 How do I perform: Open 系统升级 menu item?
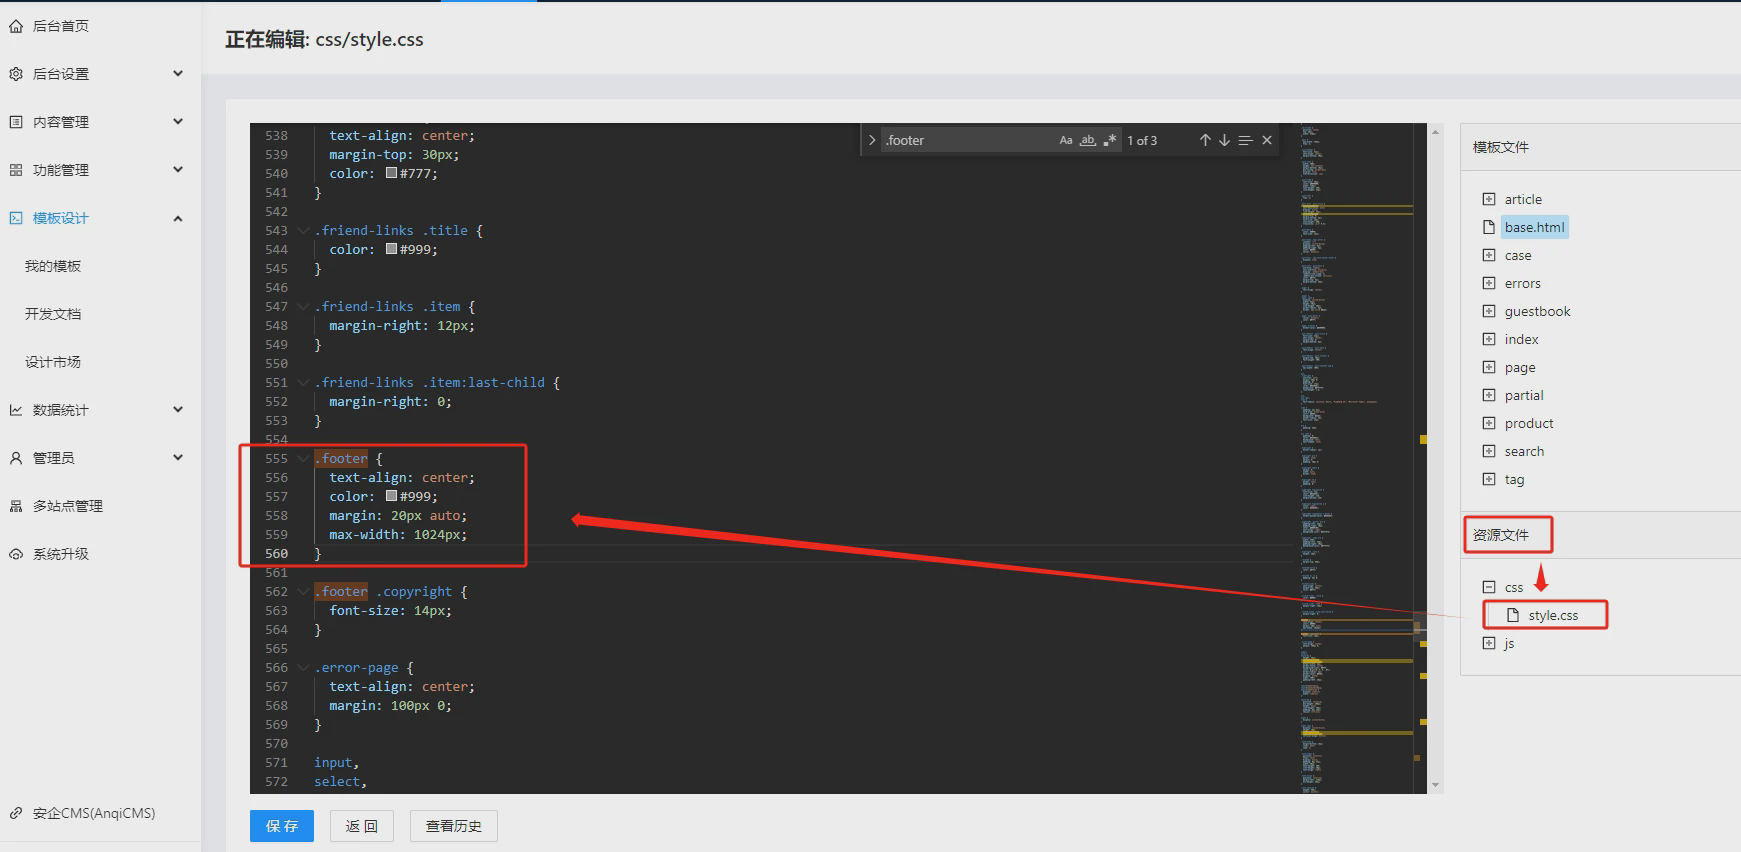61,554
